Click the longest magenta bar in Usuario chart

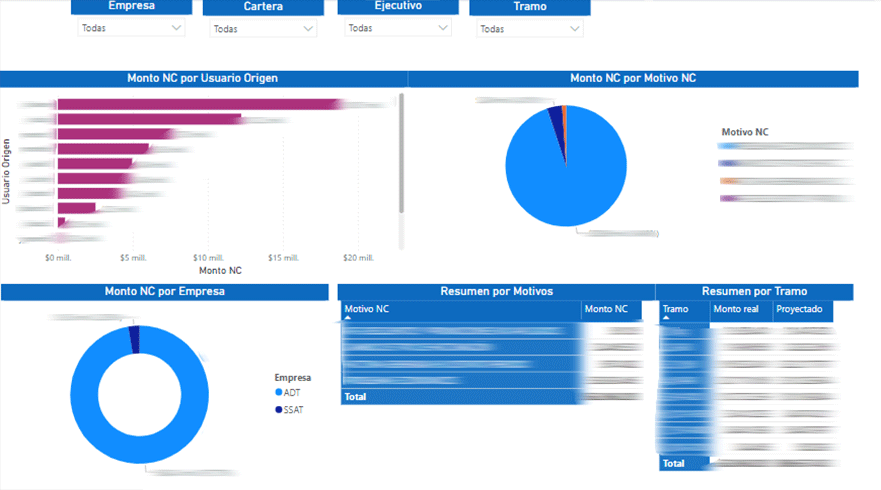(199, 104)
